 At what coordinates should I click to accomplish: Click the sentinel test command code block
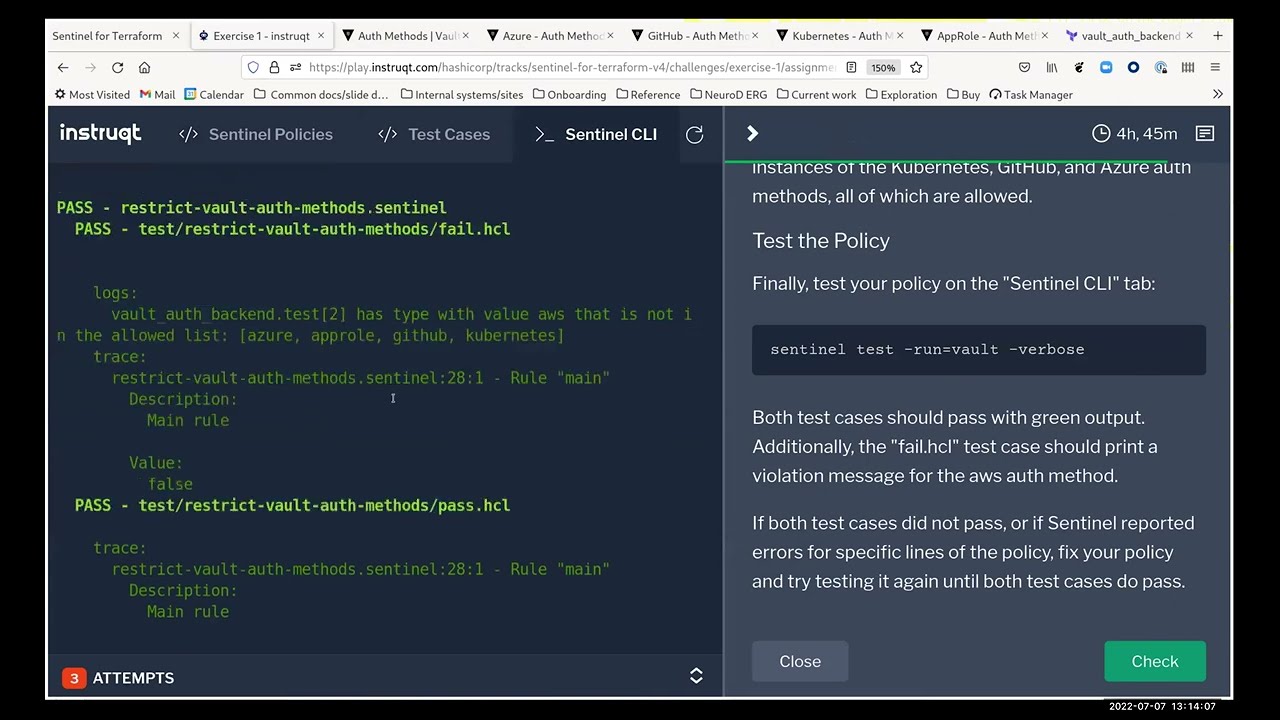(x=978, y=349)
